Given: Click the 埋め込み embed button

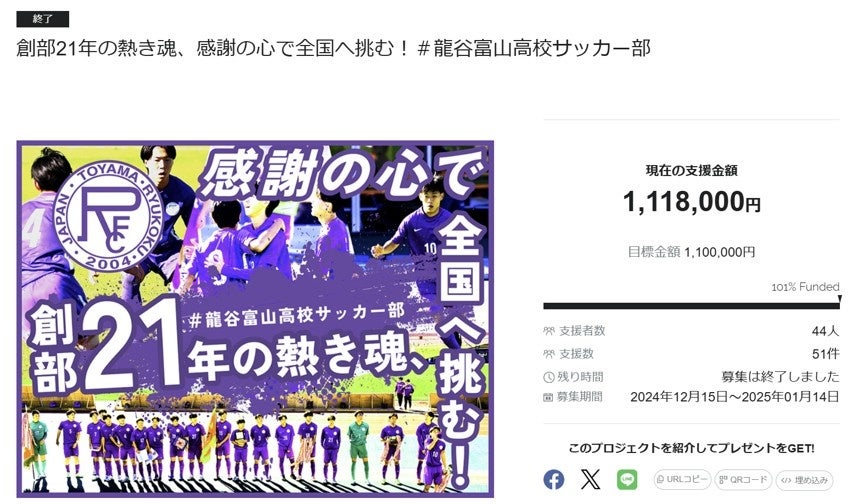Looking at the screenshot, I should click(804, 480).
